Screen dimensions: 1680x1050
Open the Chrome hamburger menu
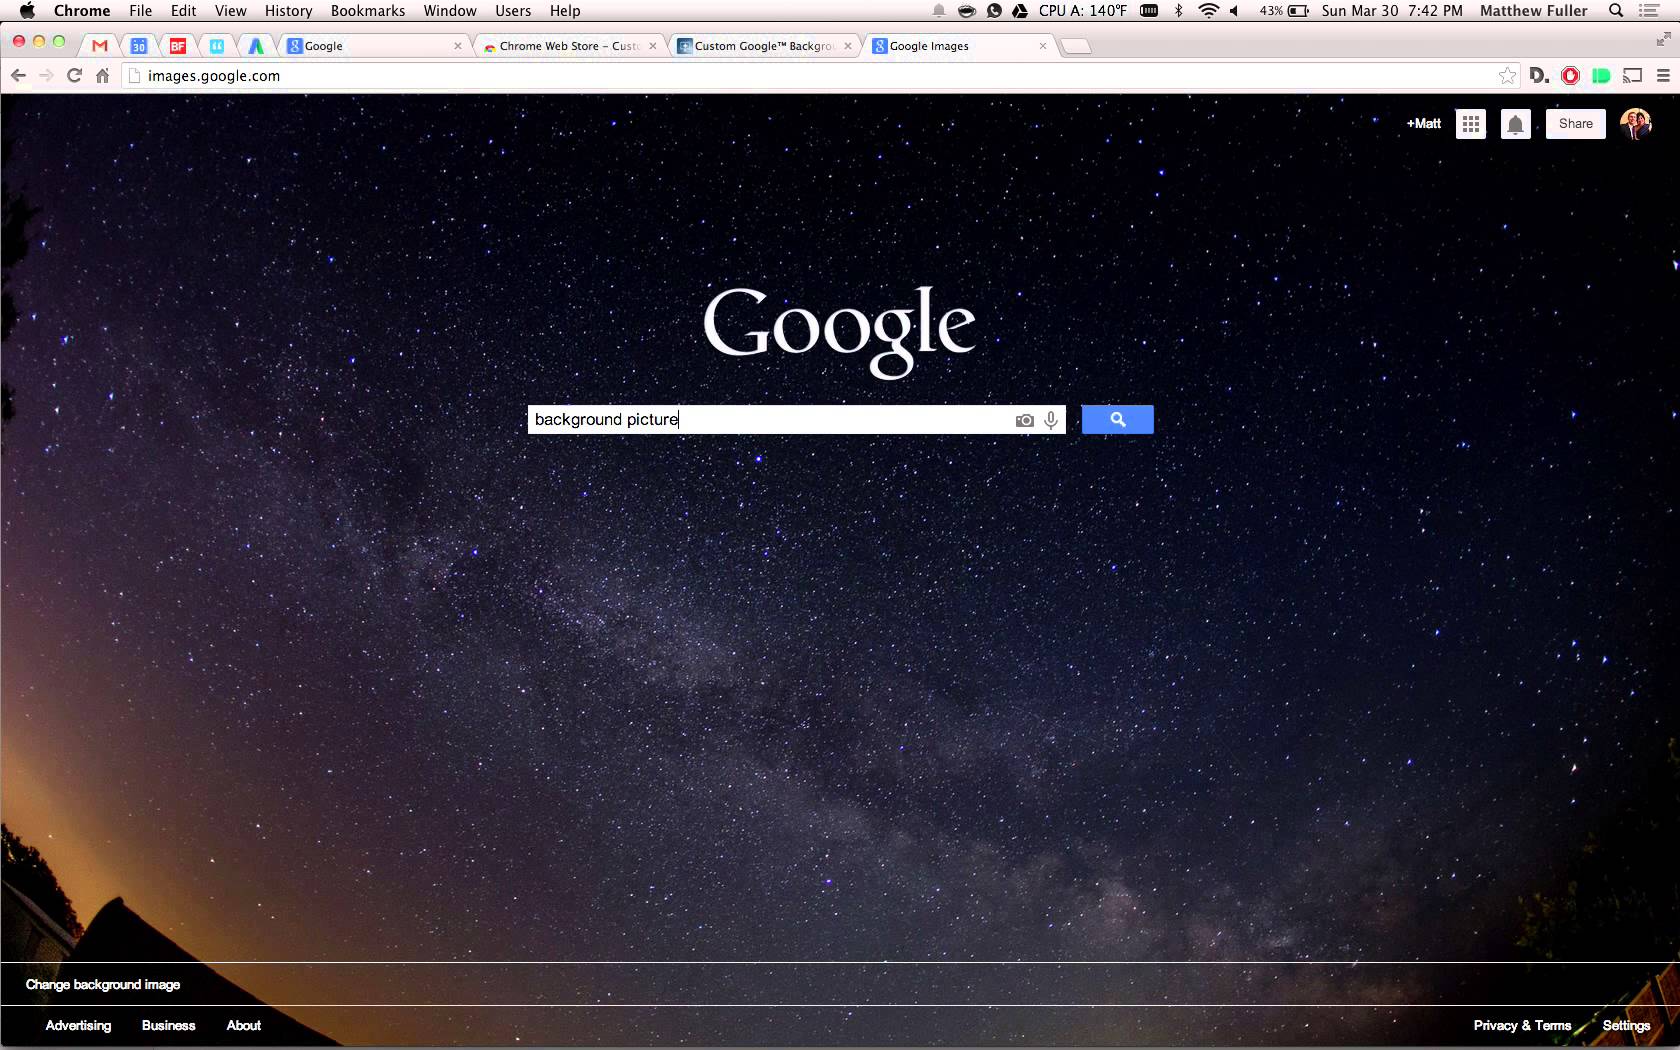coord(1664,76)
